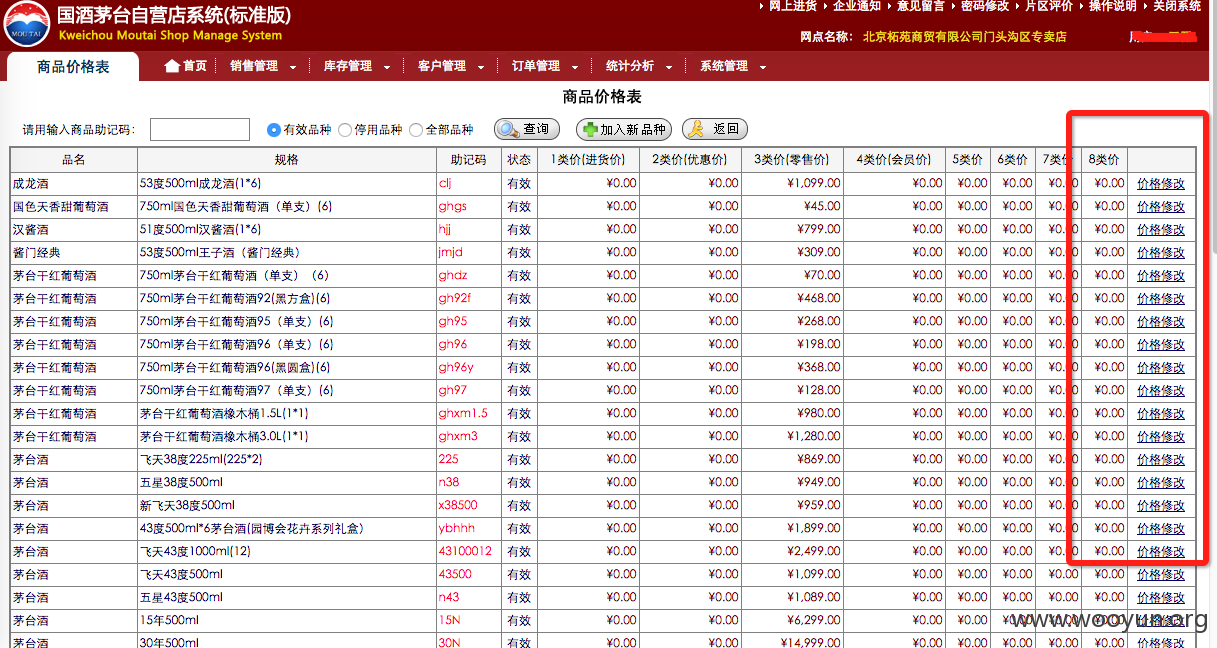Click the Moutai logo in the header
Viewport: 1217px width, 648px height.
click(27, 23)
